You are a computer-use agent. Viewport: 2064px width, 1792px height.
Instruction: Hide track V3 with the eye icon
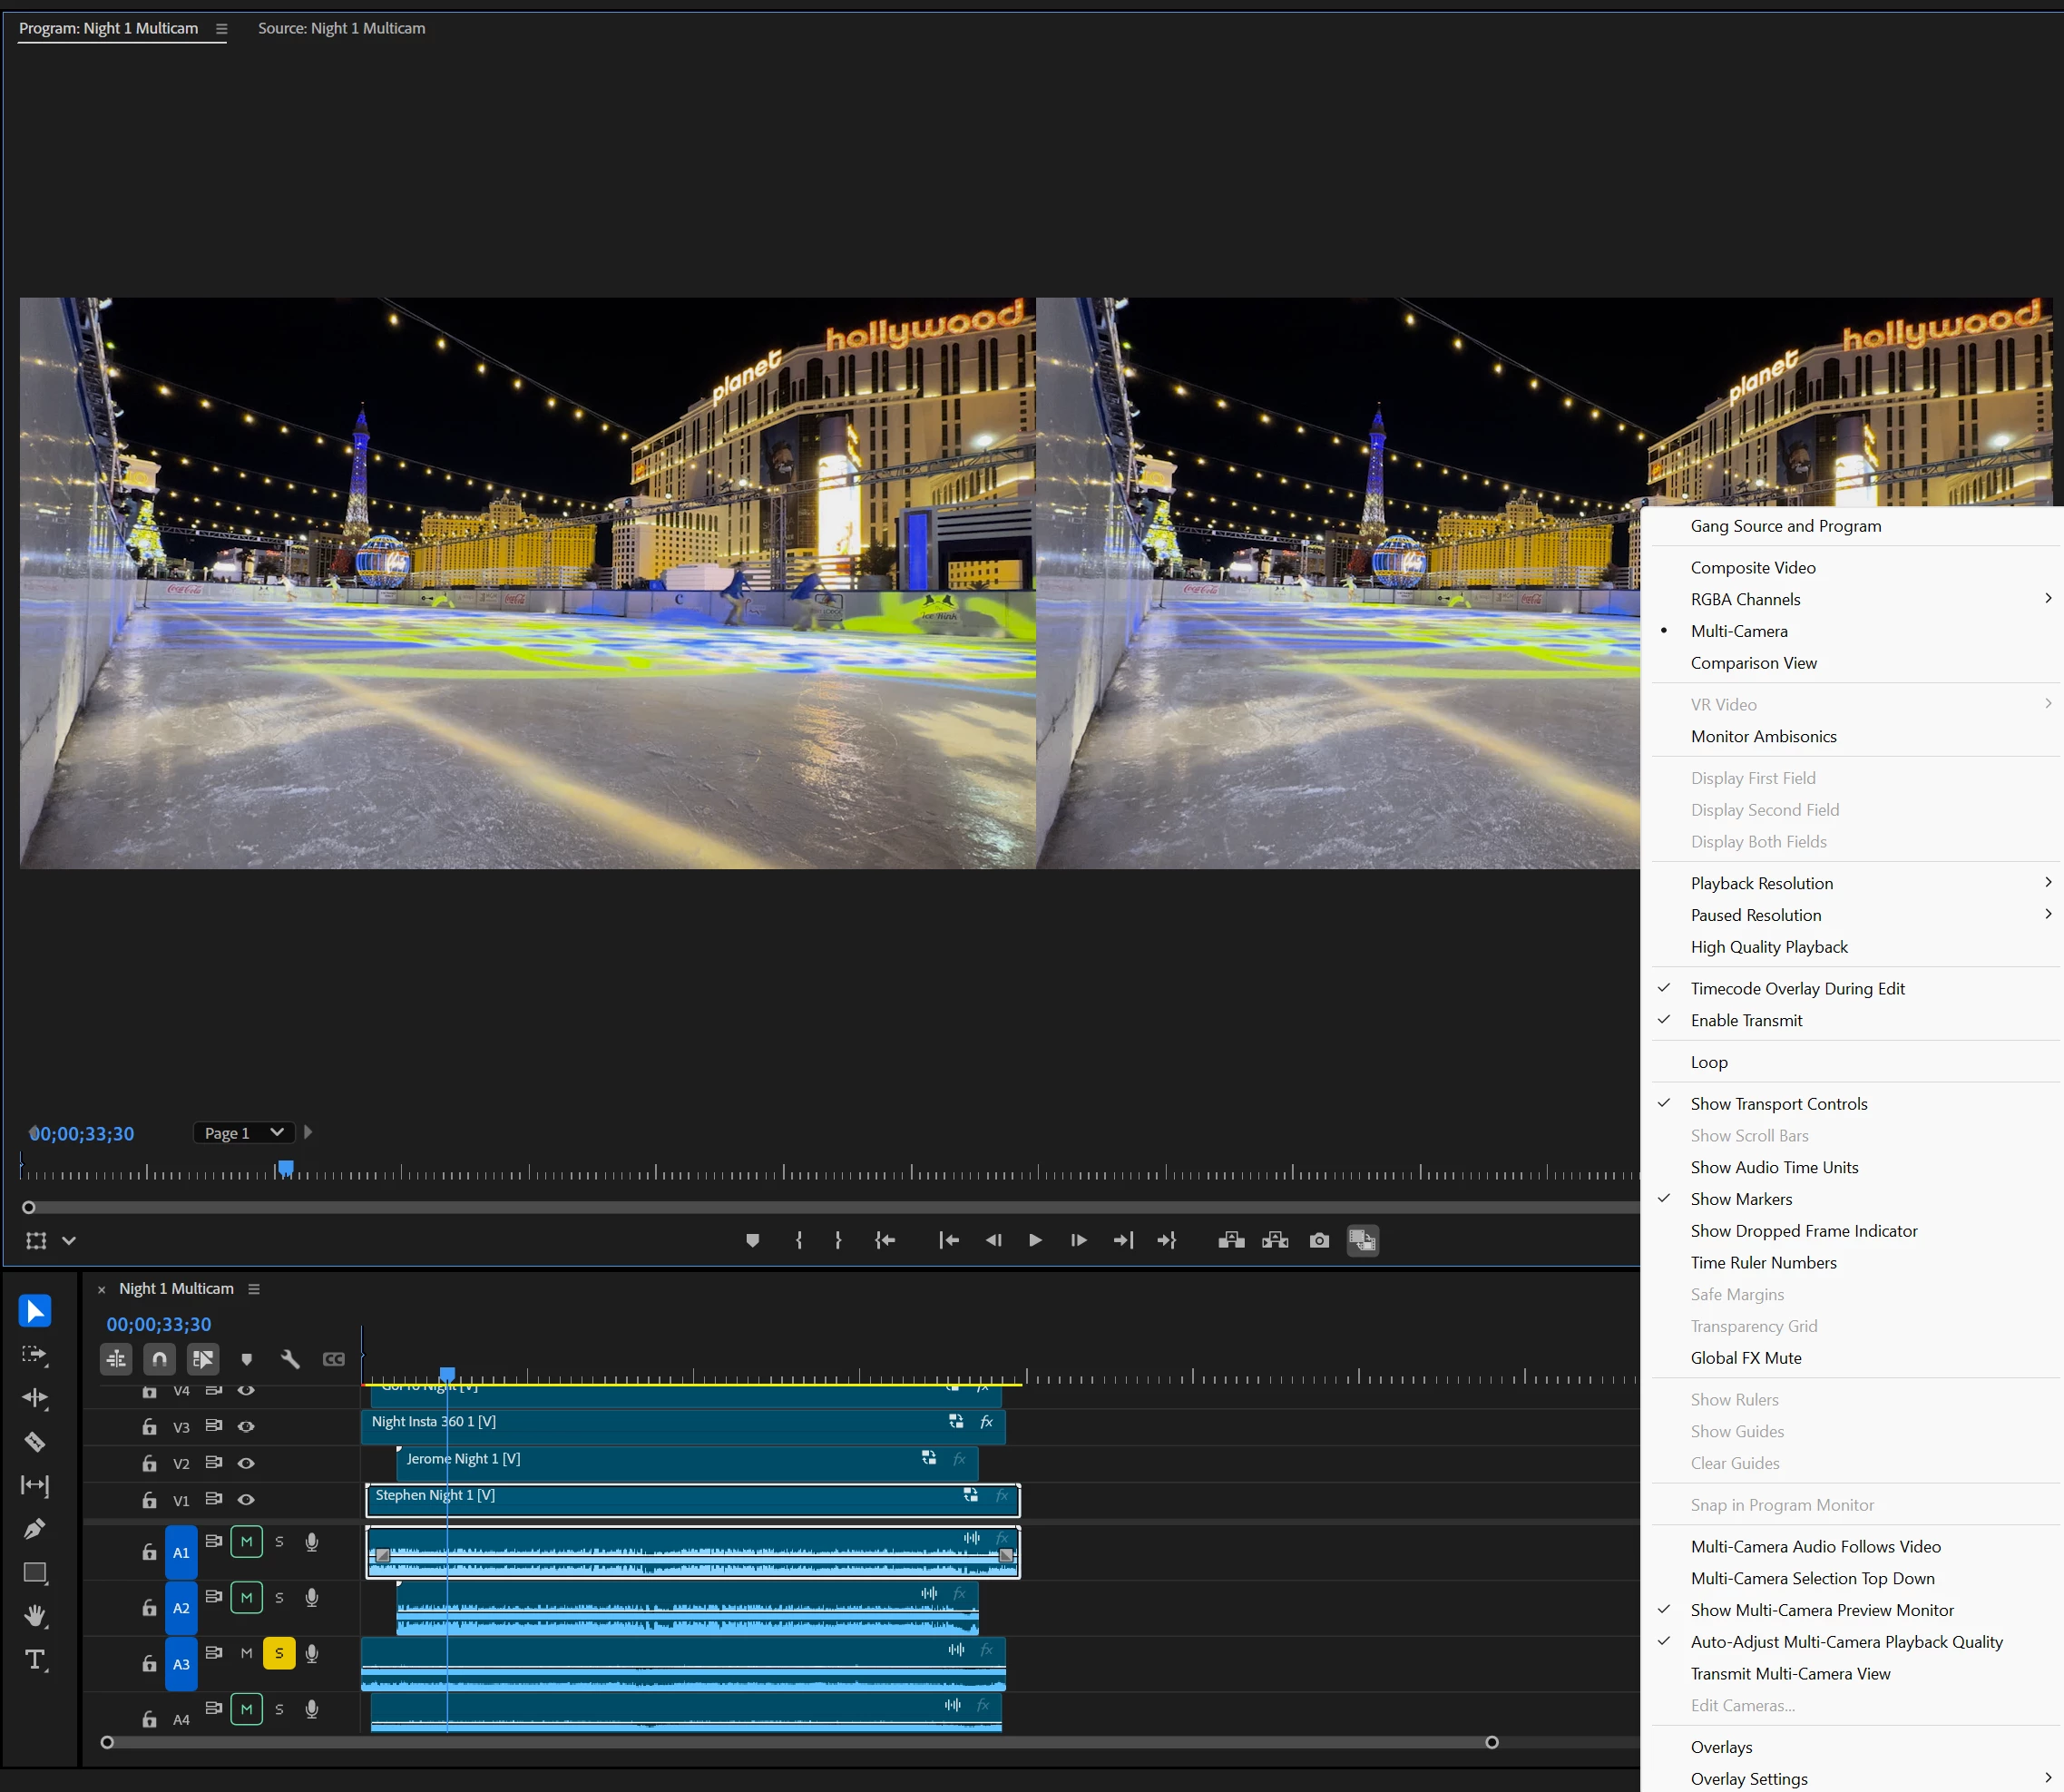coord(246,1426)
